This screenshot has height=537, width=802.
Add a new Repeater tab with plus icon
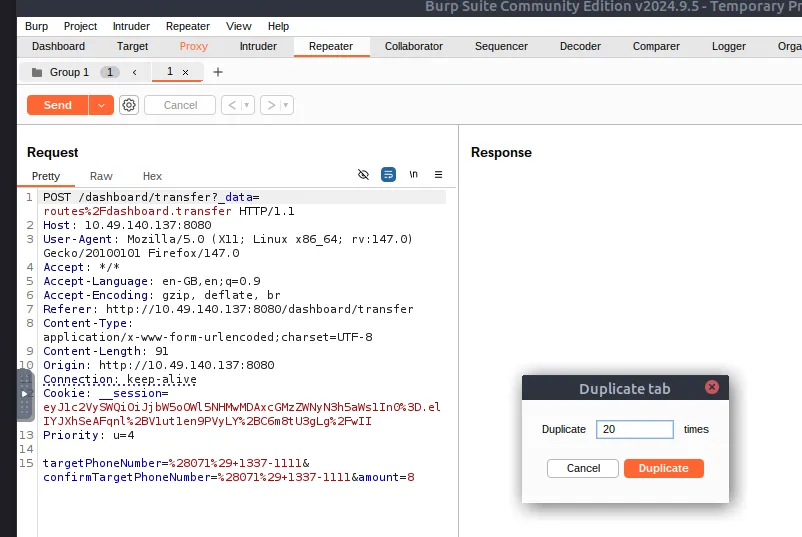tap(218, 72)
